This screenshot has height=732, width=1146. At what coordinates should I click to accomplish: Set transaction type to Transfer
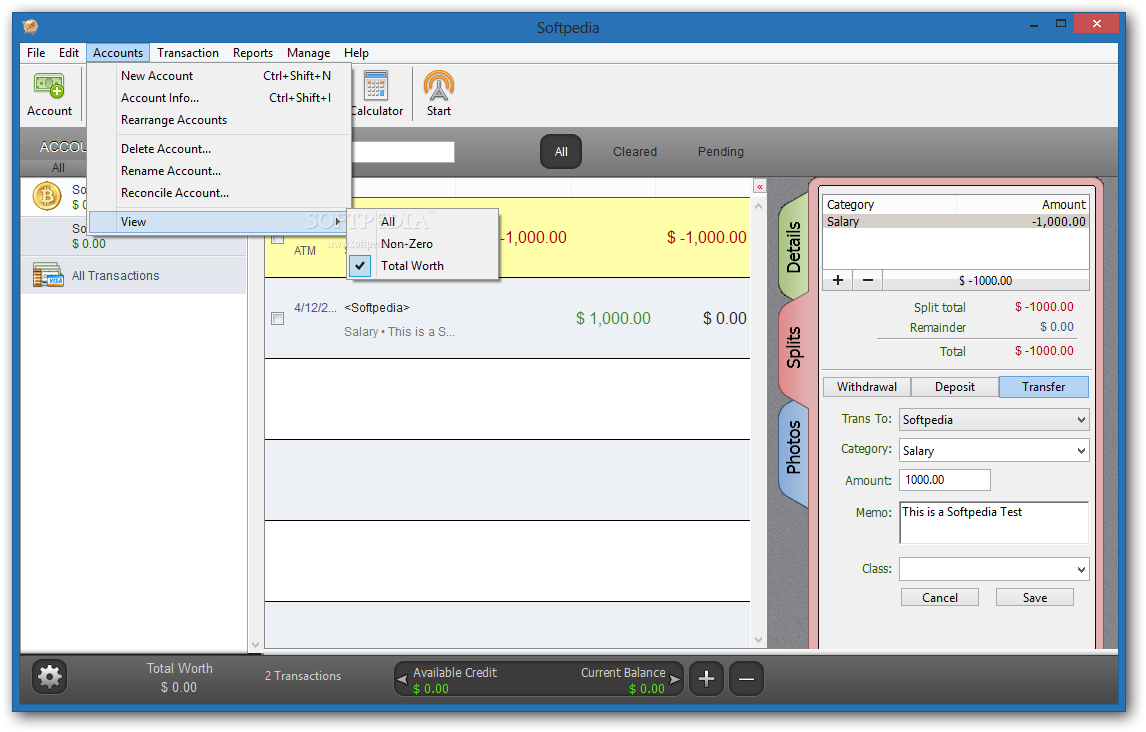[1044, 387]
